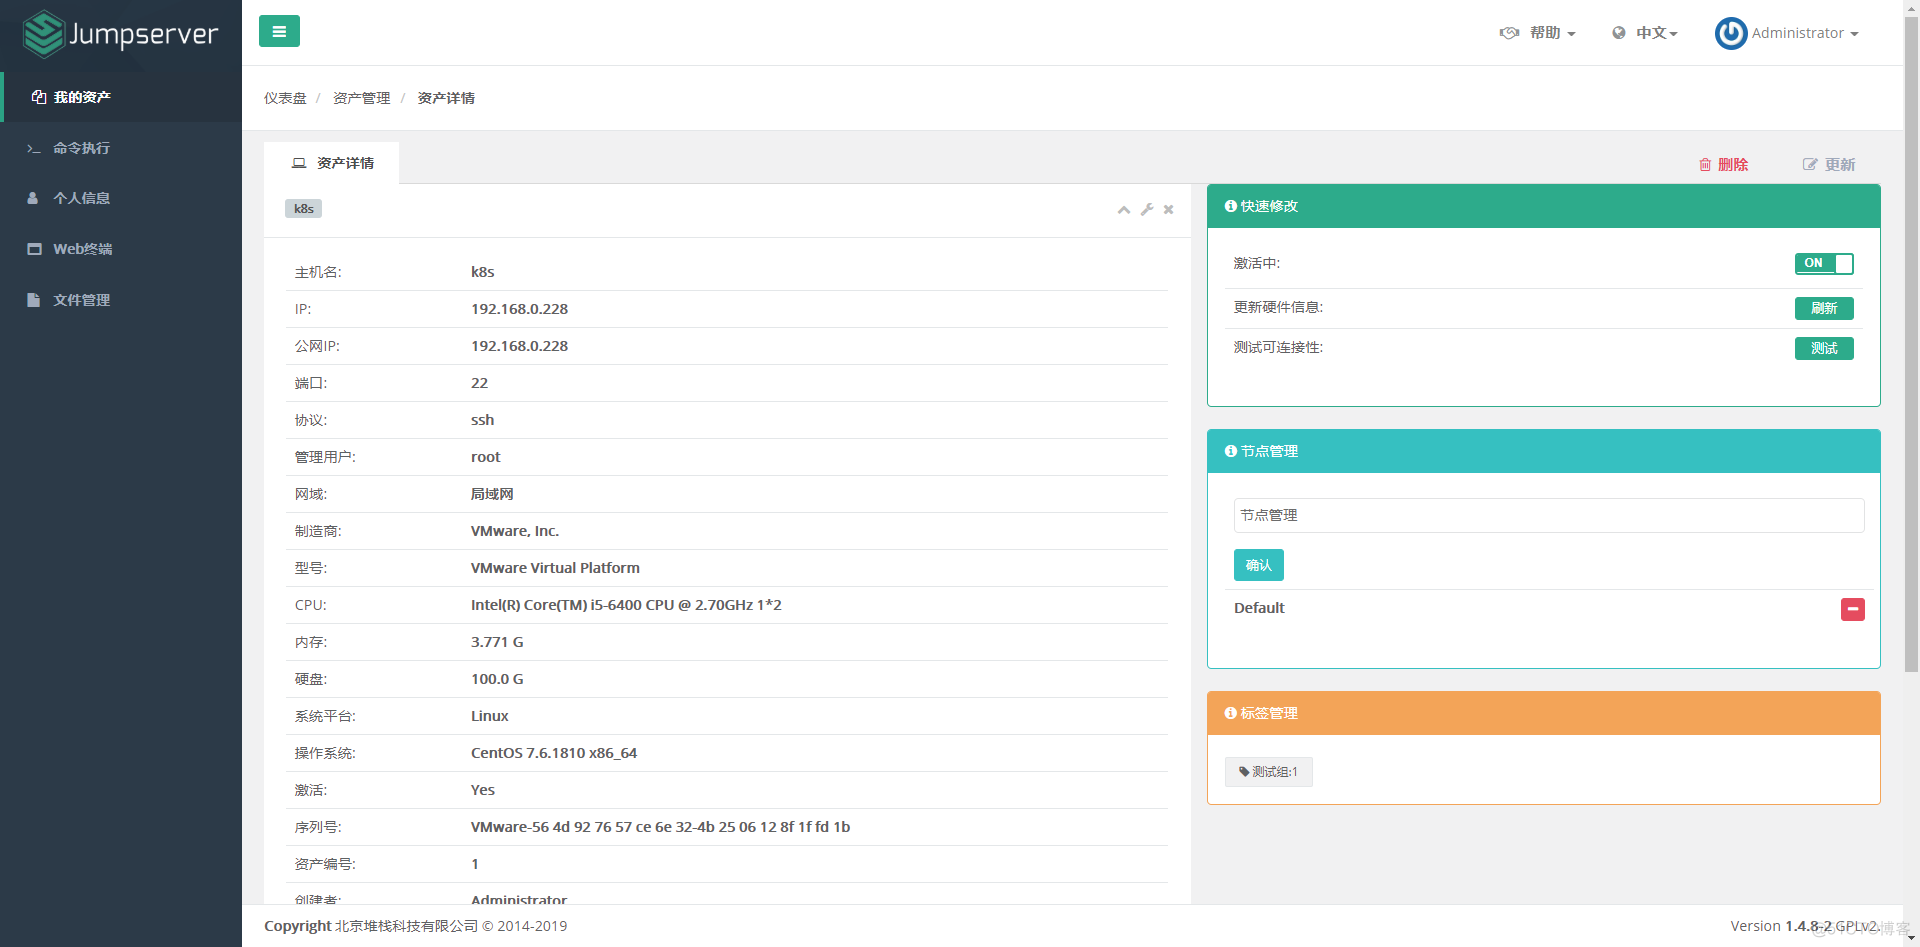The width and height of the screenshot is (1920, 947).
Task: Click the 资产详情 breadcrumb text
Action: point(446,98)
